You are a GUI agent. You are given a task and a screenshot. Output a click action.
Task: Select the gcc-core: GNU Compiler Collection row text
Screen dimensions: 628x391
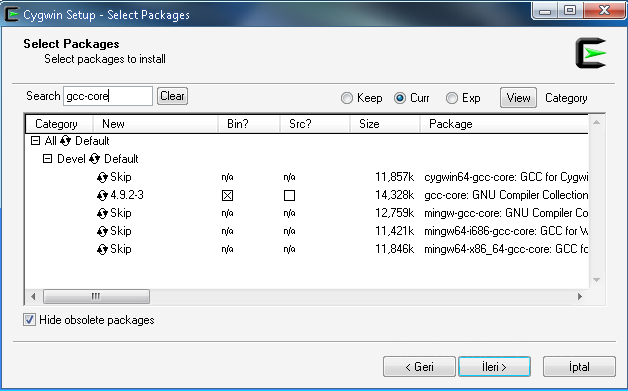point(506,195)
